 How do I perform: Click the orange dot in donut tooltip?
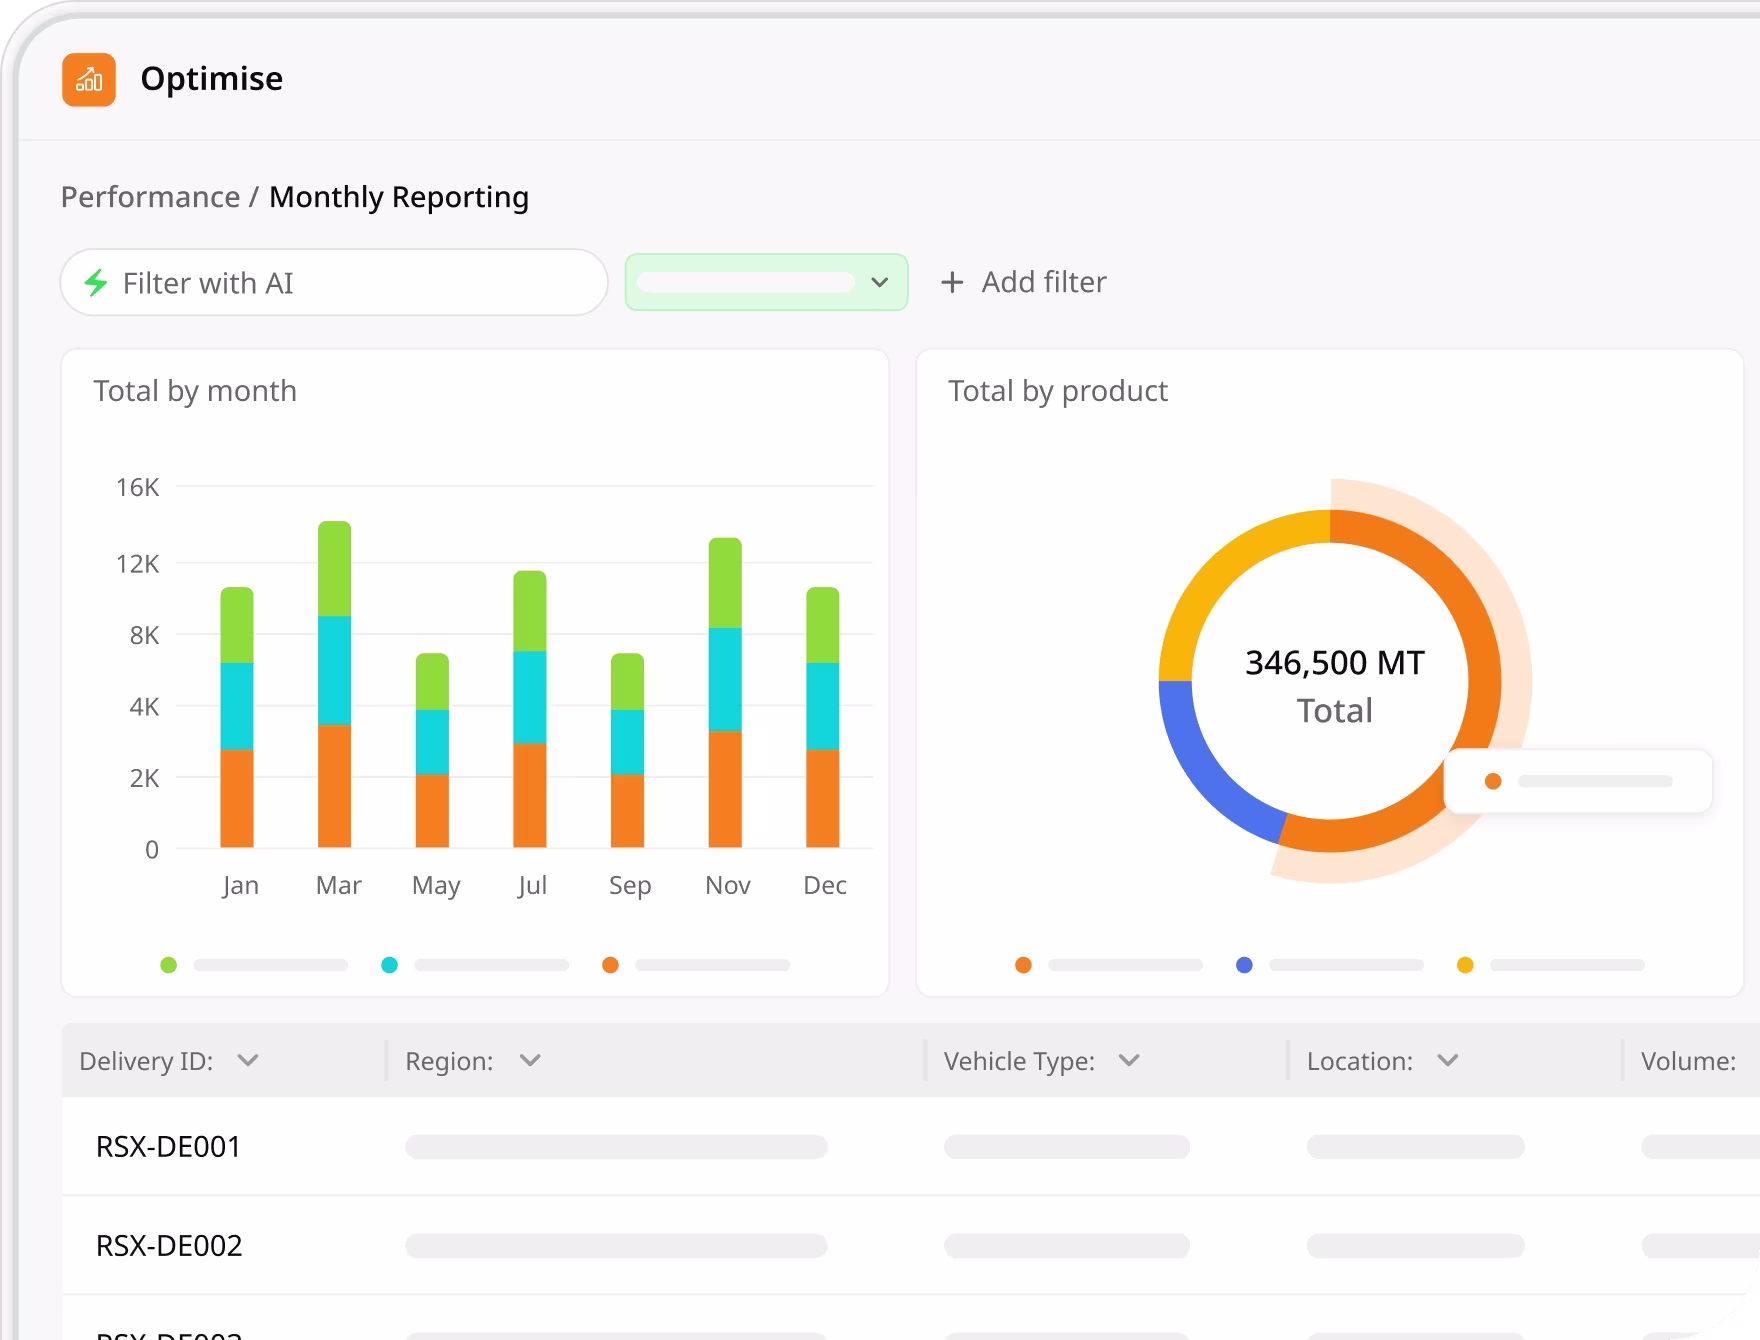[x=1493, y=781]
